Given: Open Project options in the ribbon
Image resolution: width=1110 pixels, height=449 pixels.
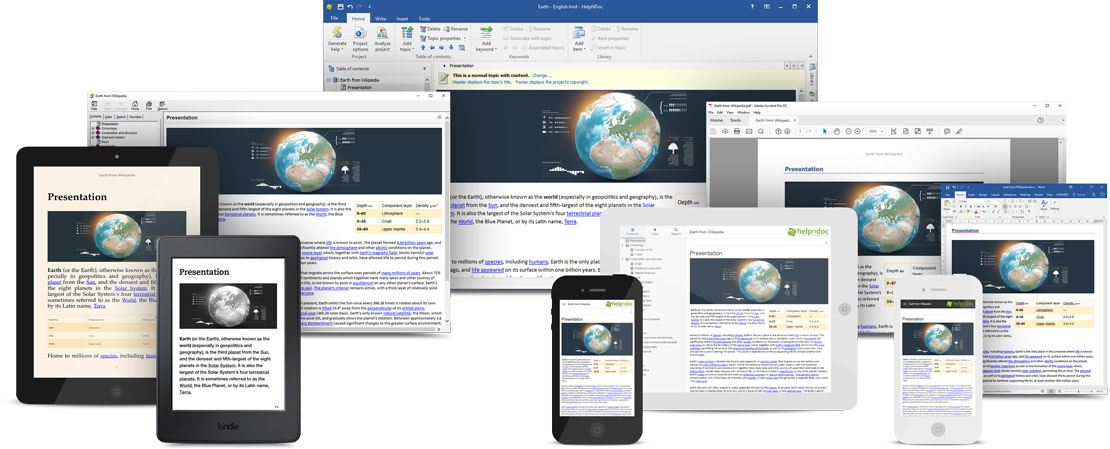Looking at the screenshot, I should [x=360, y=34].
